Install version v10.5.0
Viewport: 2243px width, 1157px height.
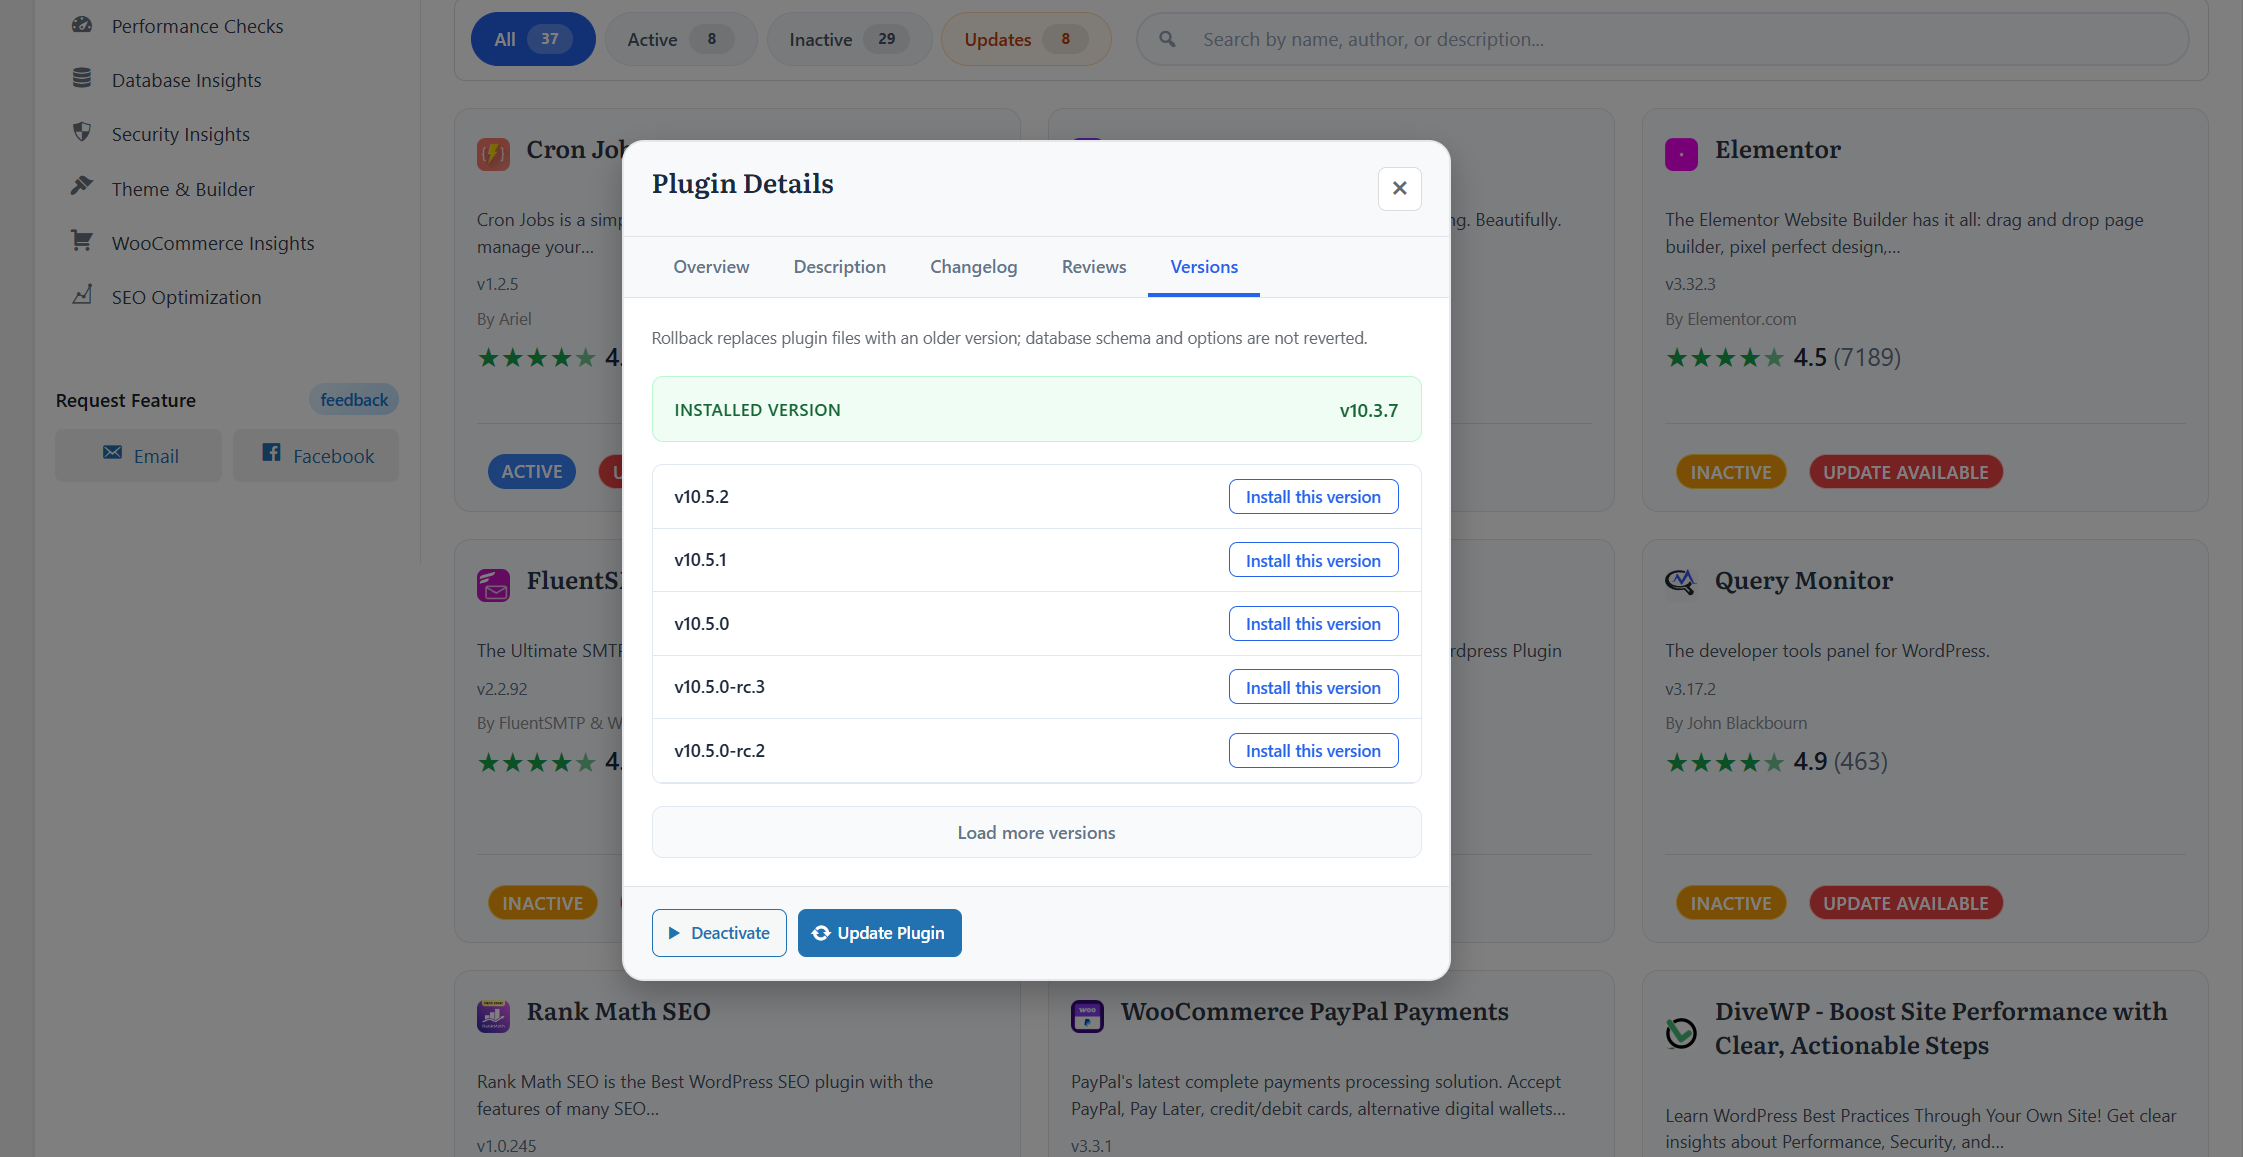1313,624
